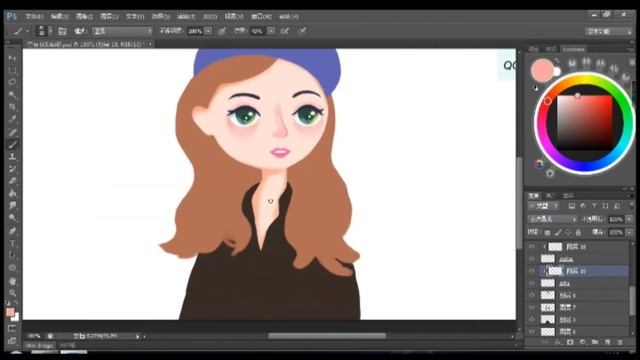
Task: Select the Healing Brush tool
Action: [x=12, y=132]
